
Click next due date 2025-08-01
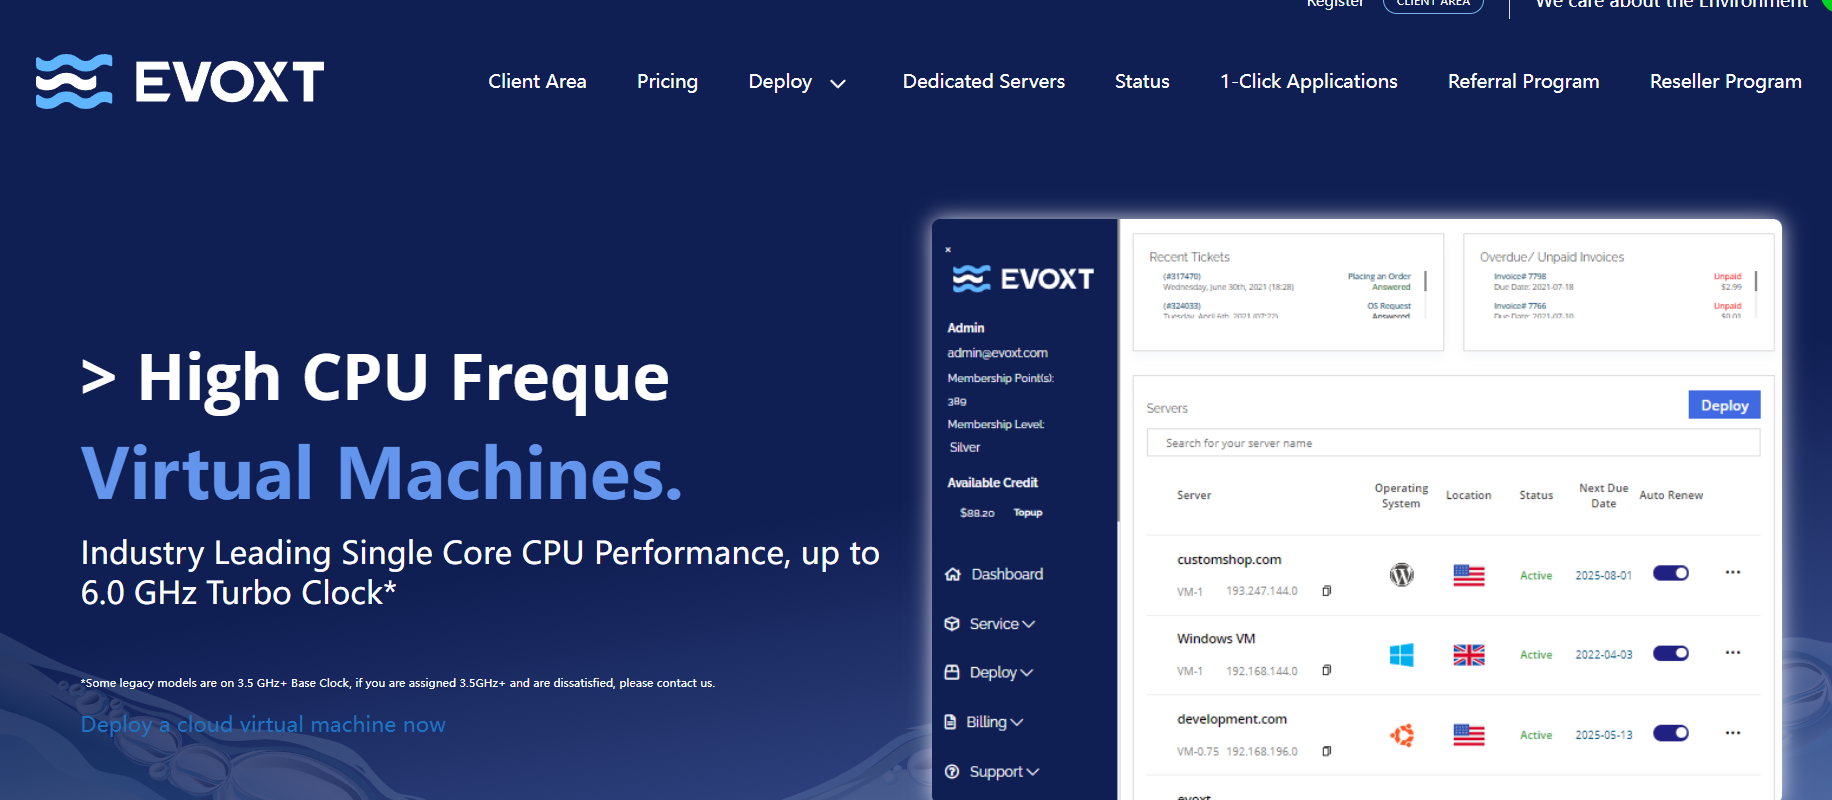(1604, 576)
